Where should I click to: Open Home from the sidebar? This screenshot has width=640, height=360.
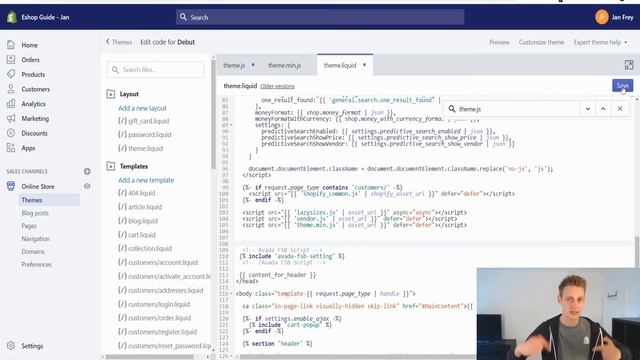coord(29,45)
